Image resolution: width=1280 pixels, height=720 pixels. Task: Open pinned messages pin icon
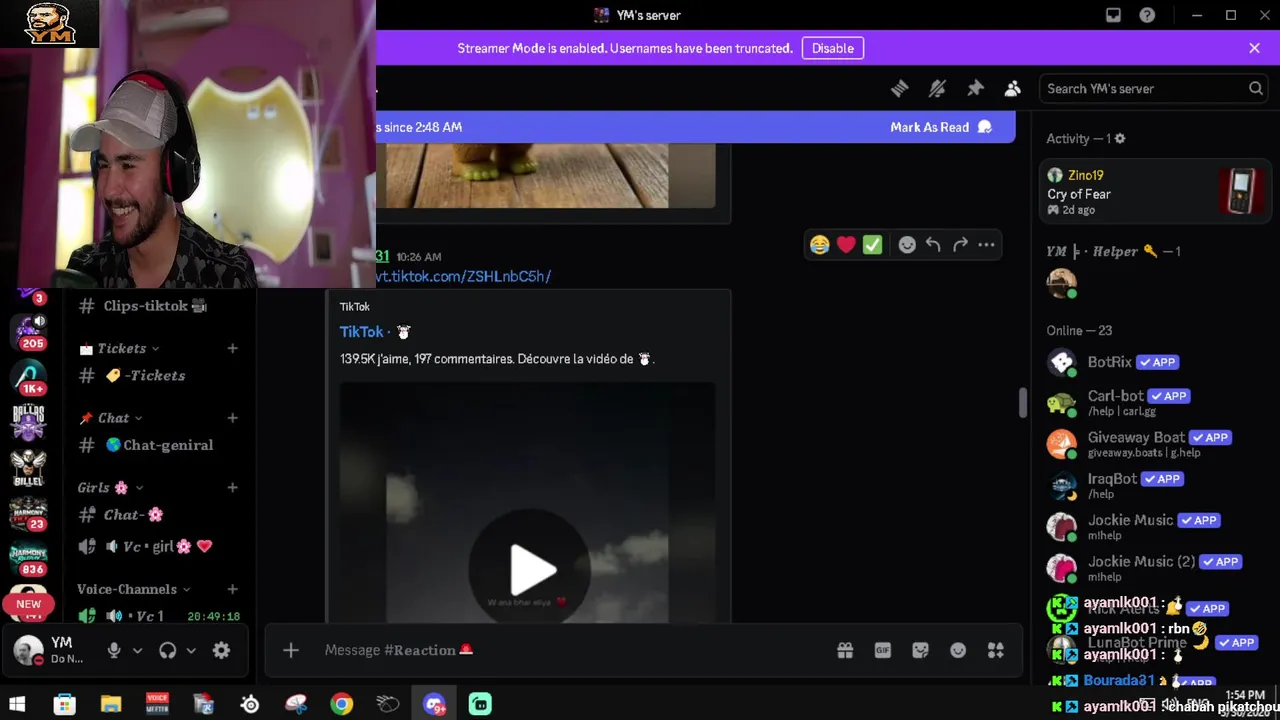click(975, 89)
